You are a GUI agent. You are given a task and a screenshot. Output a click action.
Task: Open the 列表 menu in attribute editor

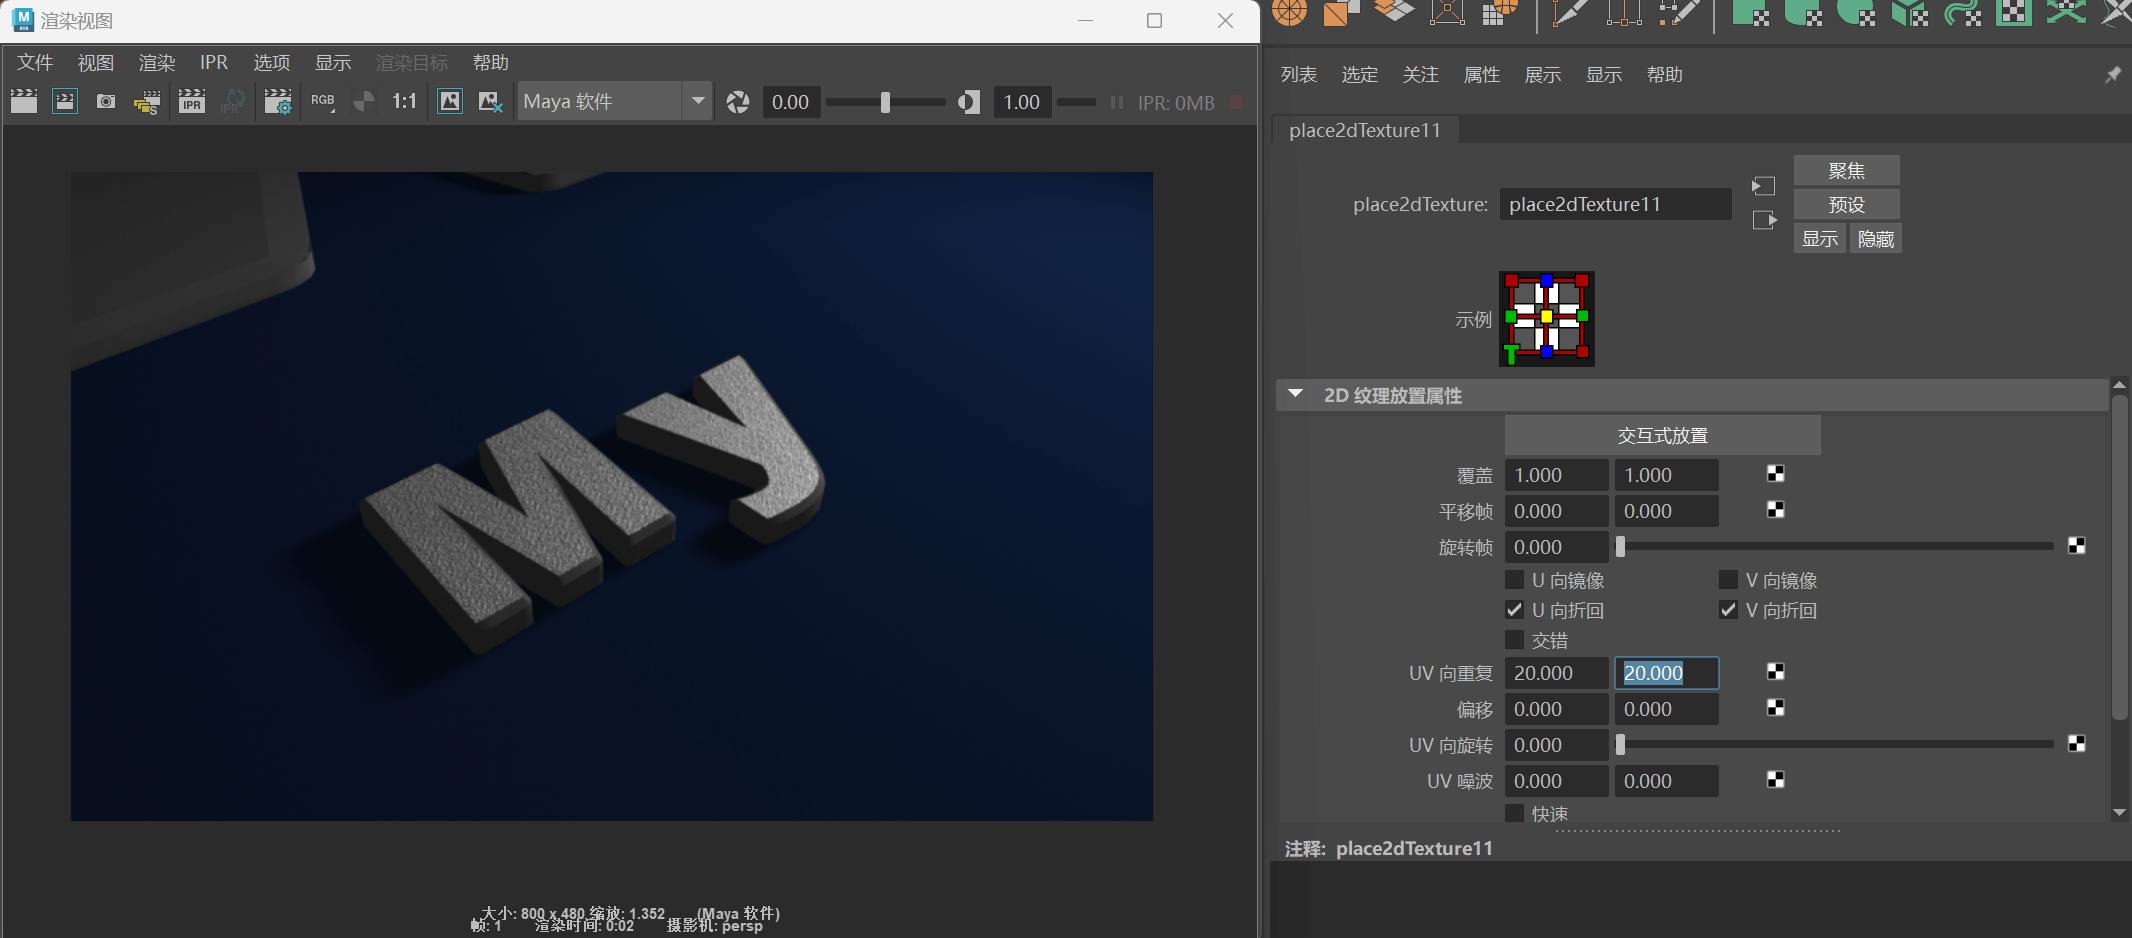click(x=1299, y=75)
